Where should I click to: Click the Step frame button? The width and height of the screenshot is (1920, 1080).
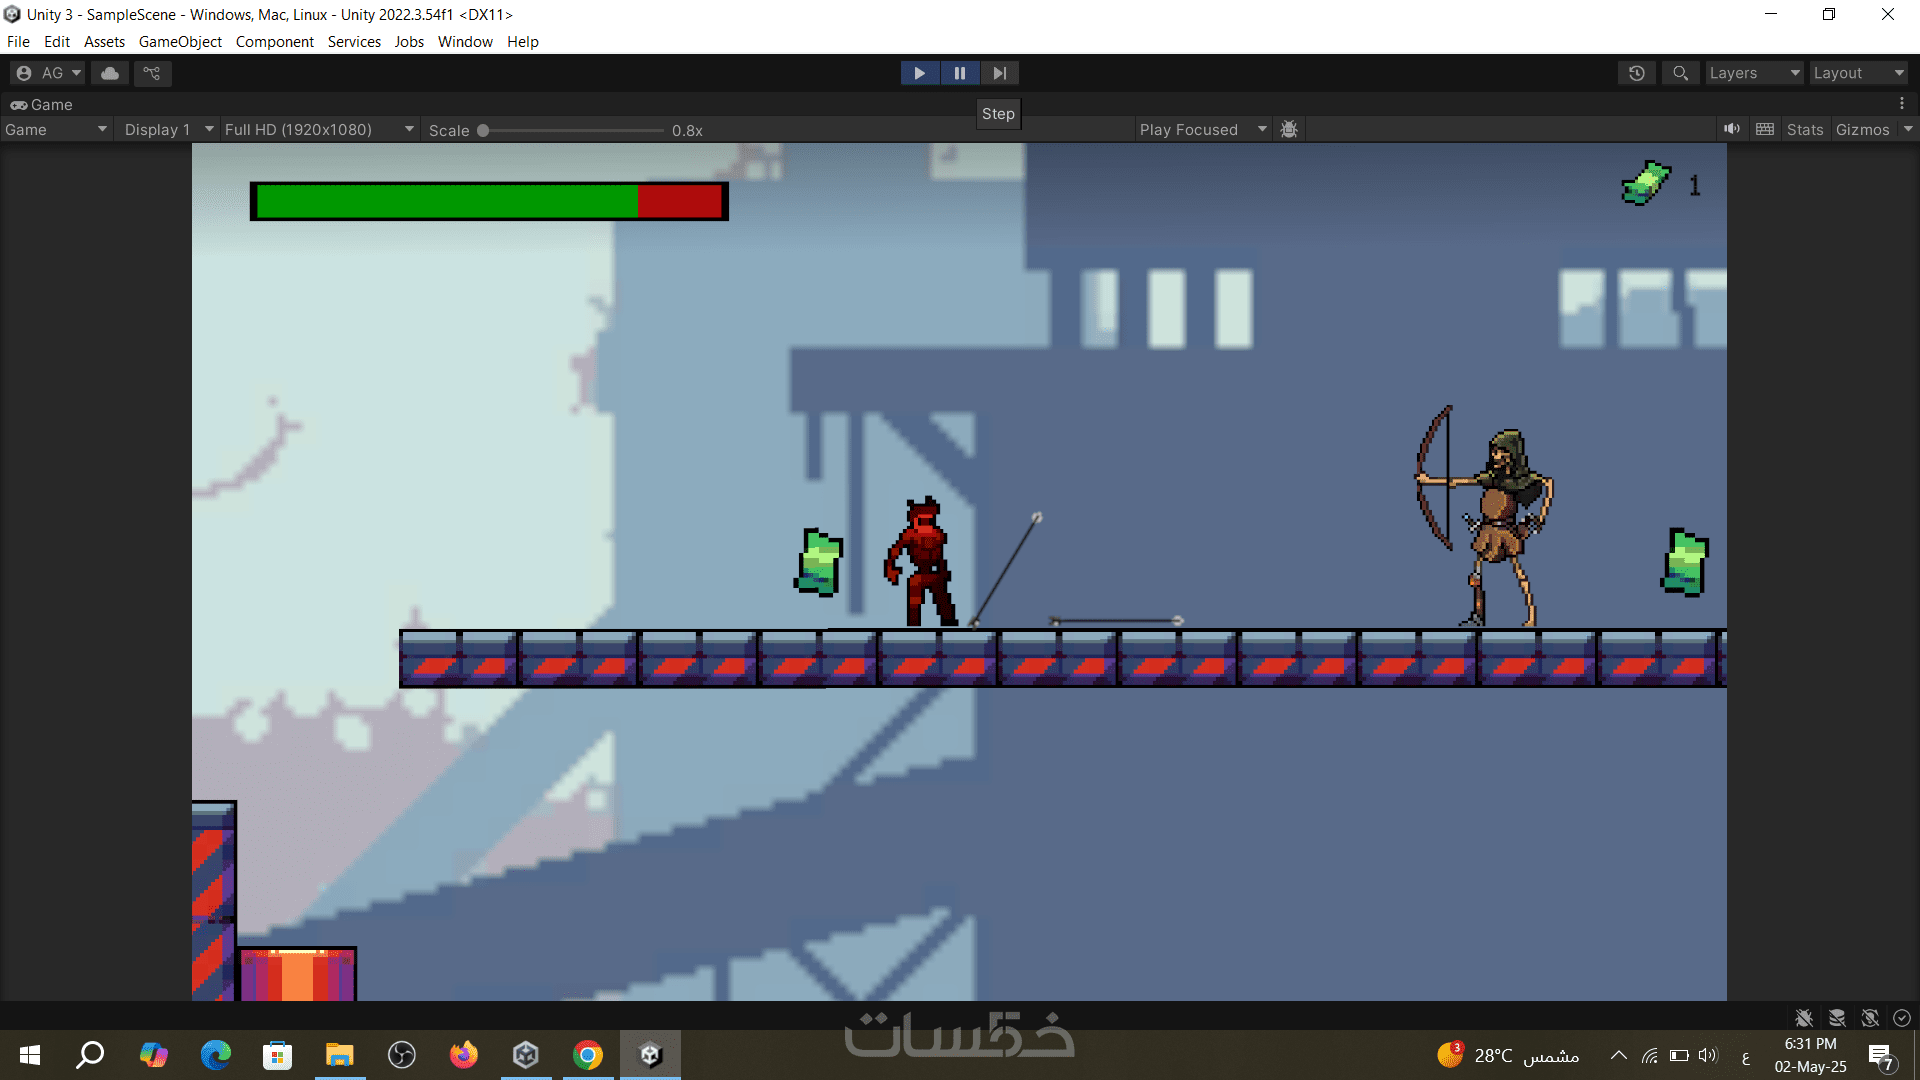(999, 73)
